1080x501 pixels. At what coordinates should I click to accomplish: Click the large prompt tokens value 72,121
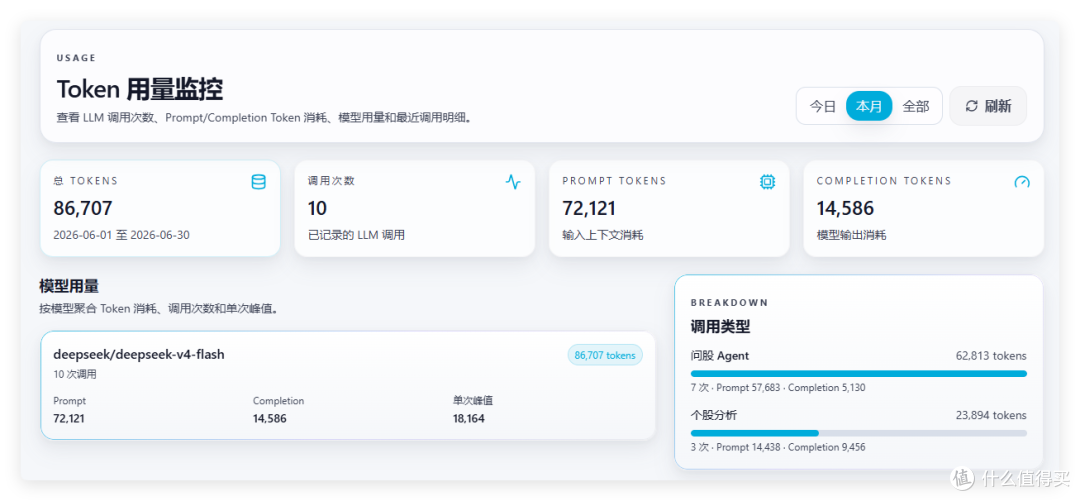pos(589,208)
